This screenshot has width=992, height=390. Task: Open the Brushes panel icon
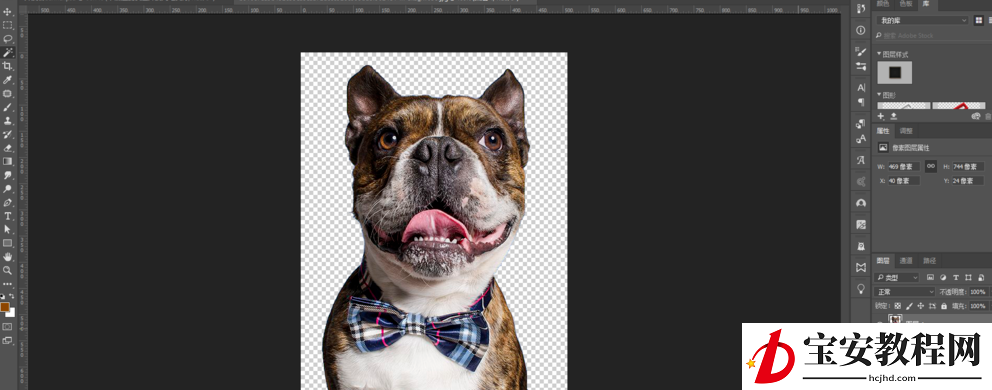(x=860, y=51)
